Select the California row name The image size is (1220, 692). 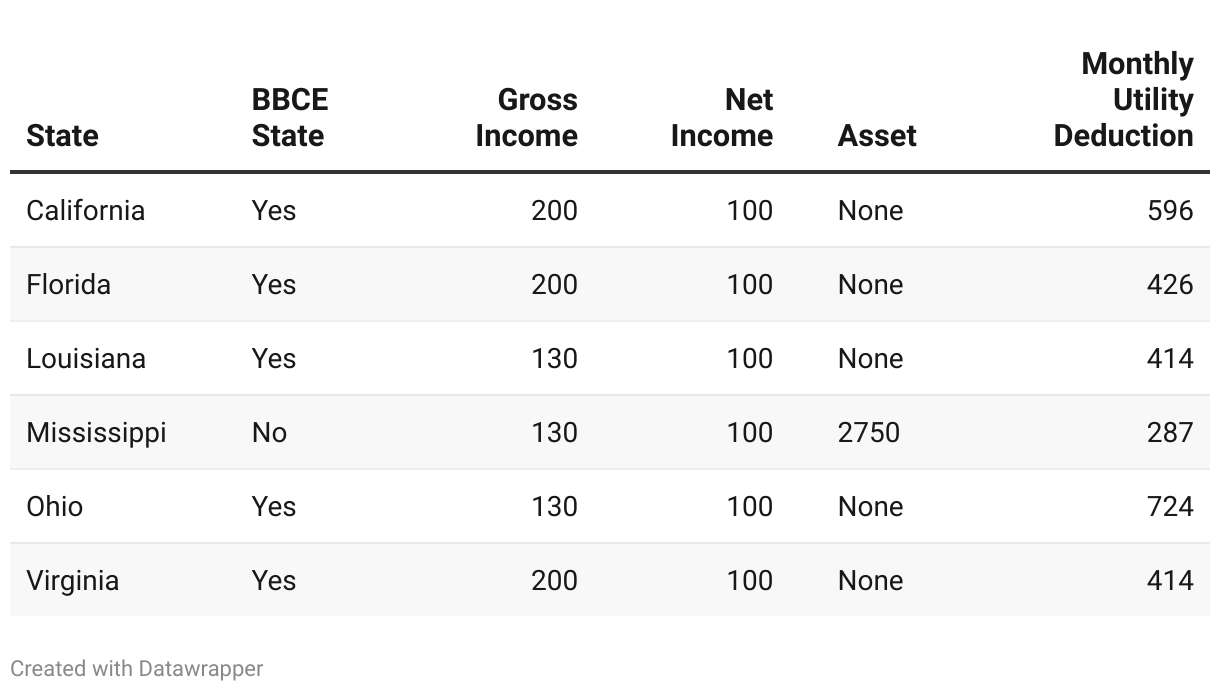tap(86, 211)
